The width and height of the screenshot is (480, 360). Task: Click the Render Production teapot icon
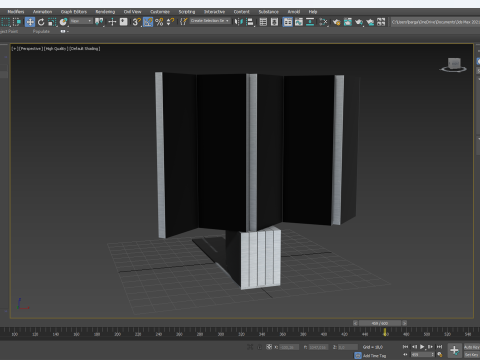tap(359, 22)
